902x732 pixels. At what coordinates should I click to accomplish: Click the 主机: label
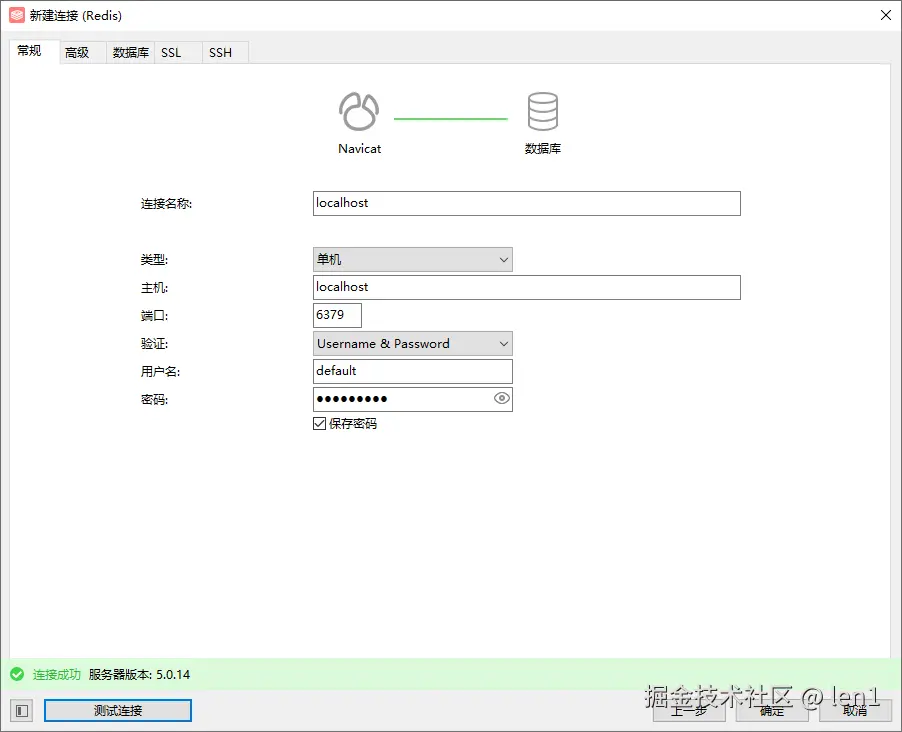pyautogui.click(x=154, y=288)
